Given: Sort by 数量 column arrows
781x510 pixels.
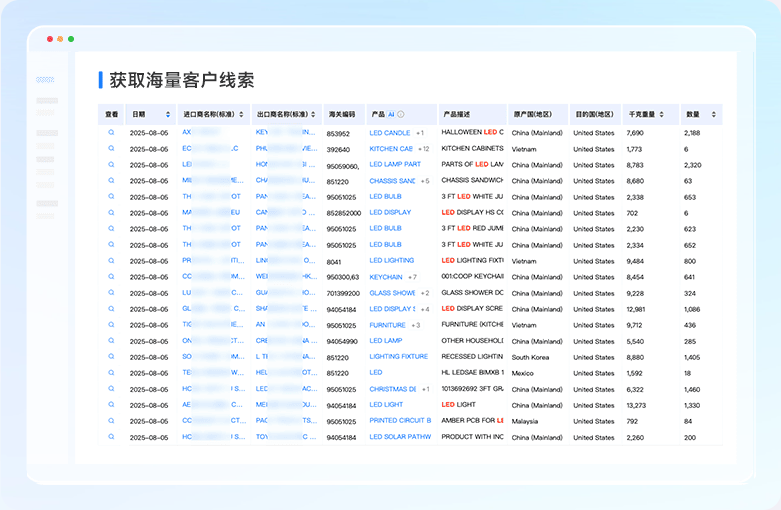Looking at the screenshot, I should point(713,115).
